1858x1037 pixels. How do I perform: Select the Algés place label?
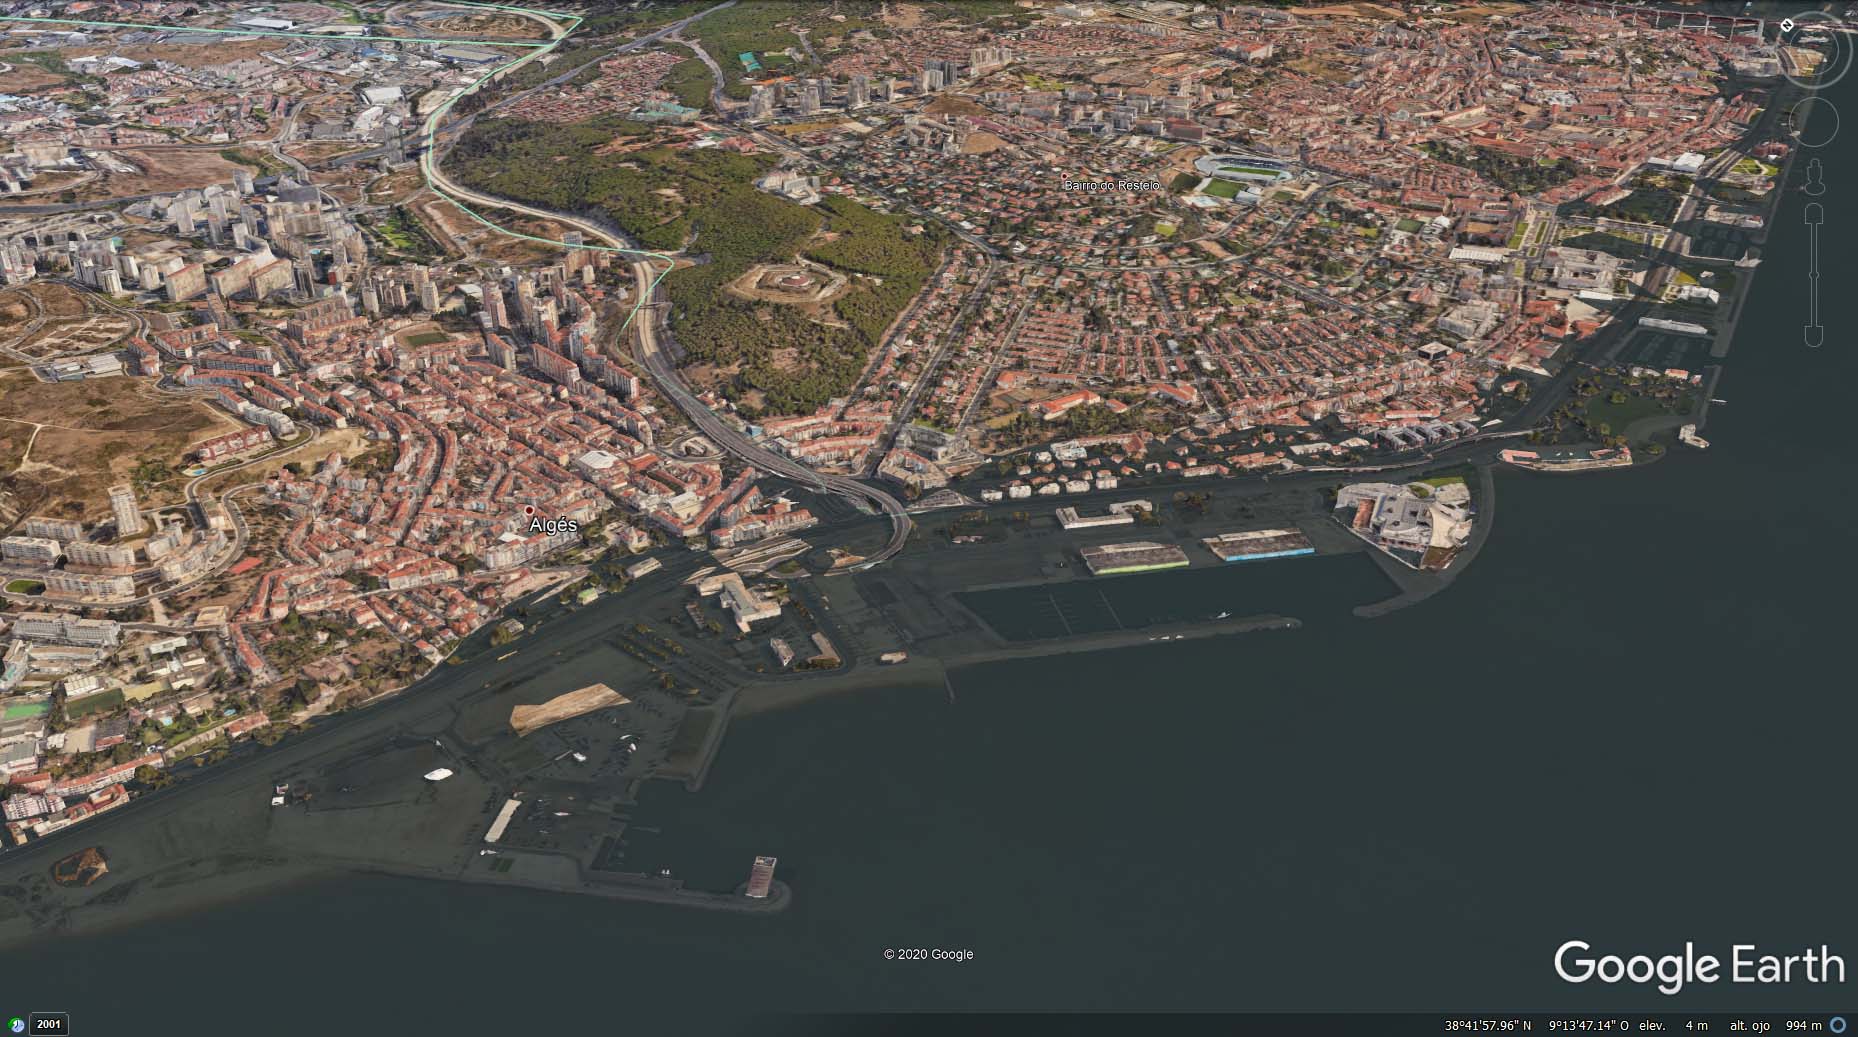(553, 526)
